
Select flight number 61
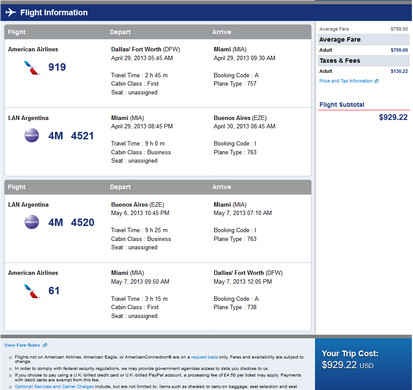[54, 291]
